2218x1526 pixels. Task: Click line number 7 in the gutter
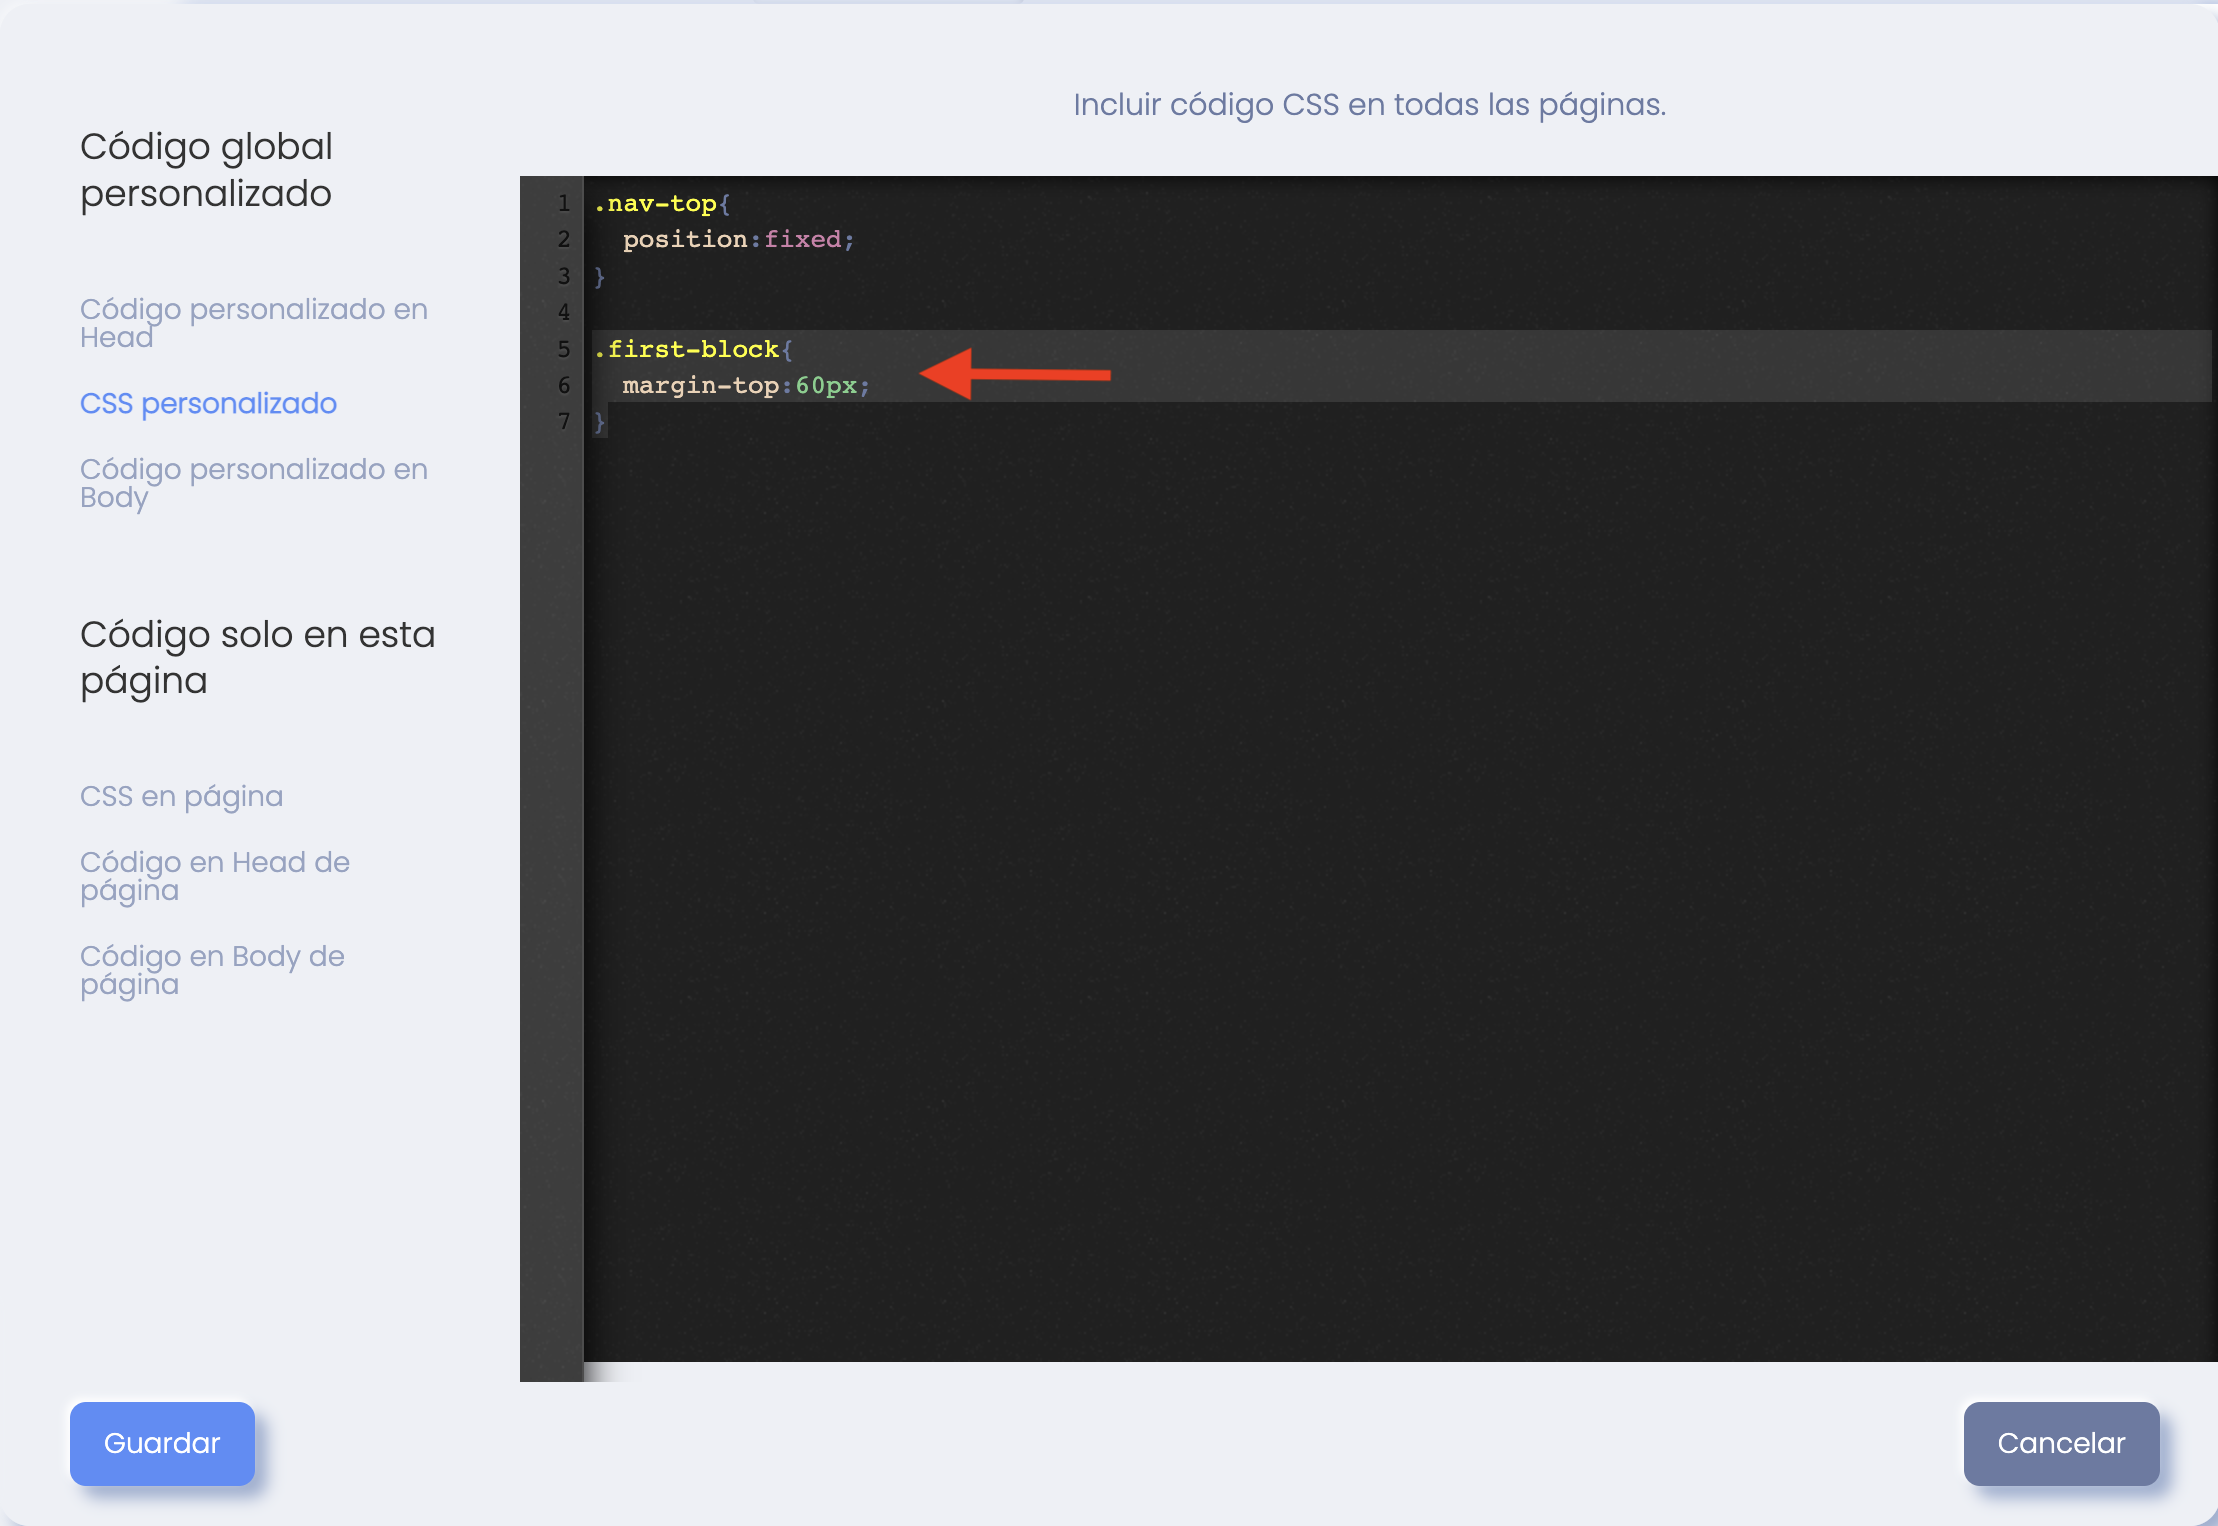[x=563, y=421]
